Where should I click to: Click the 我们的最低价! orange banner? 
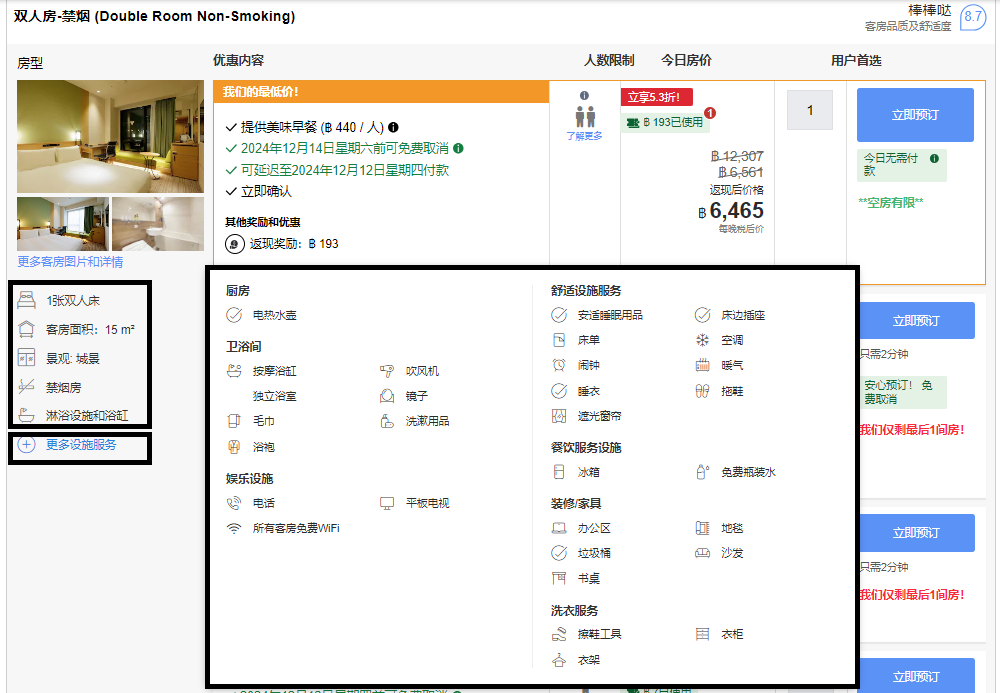[381, 92]
